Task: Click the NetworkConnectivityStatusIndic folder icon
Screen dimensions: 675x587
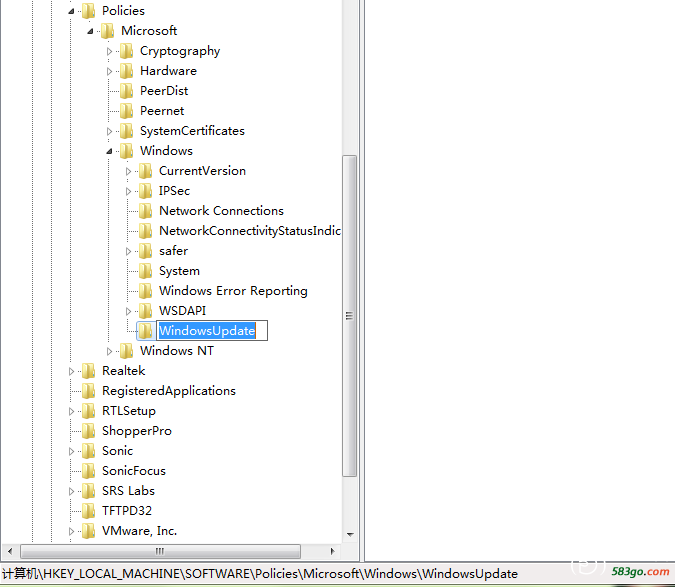Action: point(145,231)
